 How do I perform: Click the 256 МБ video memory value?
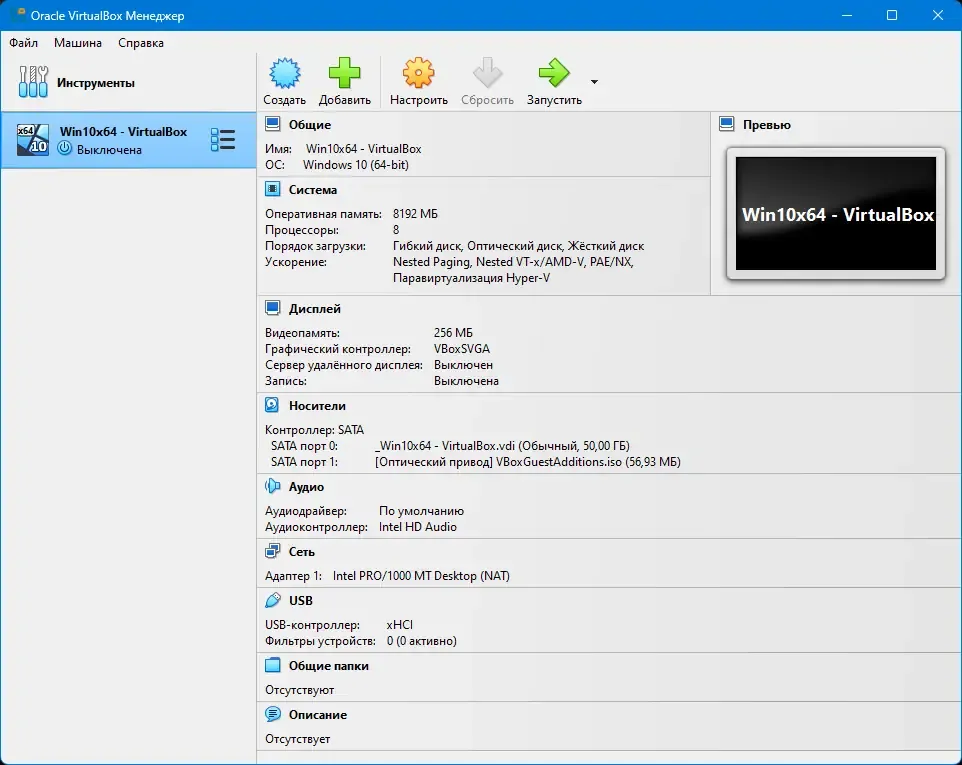(453, 333)
